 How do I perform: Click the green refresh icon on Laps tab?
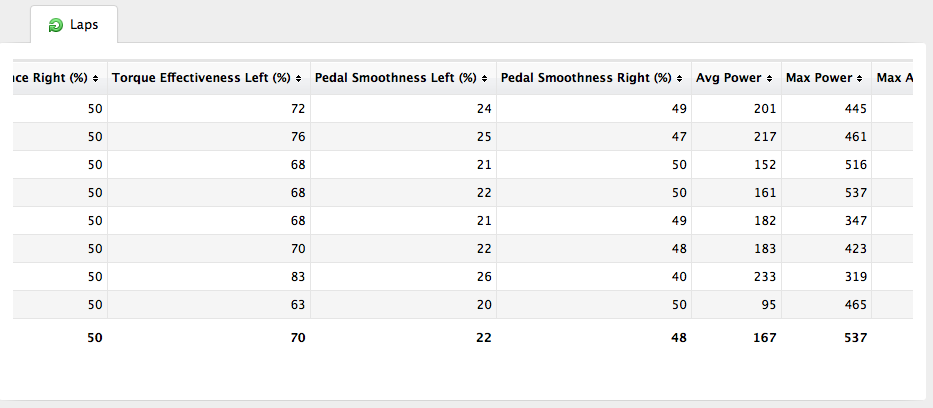(x=55, y=25)
